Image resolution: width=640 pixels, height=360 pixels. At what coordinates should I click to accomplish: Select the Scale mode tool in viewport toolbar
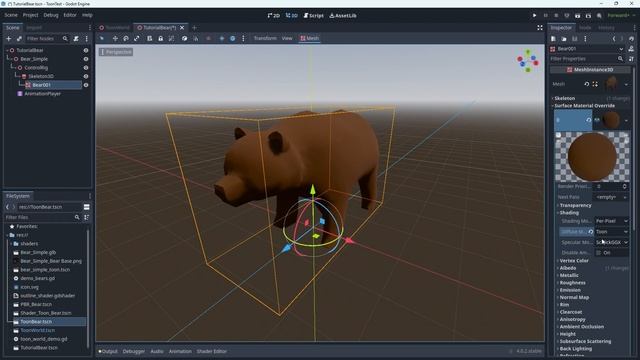pos(136,38)
